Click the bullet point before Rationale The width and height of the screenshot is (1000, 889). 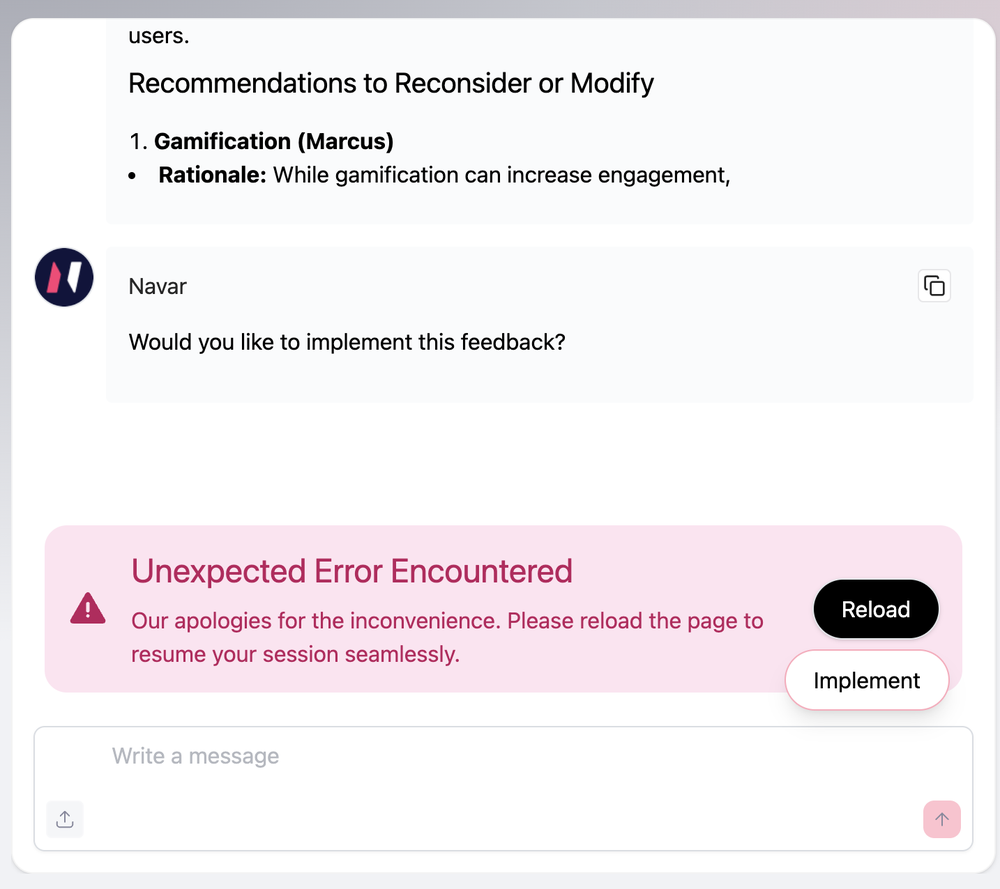pyautogui.click(x=133, y=176)
